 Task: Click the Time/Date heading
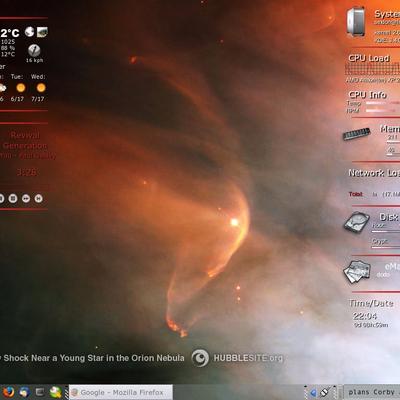tap(371, 303)
